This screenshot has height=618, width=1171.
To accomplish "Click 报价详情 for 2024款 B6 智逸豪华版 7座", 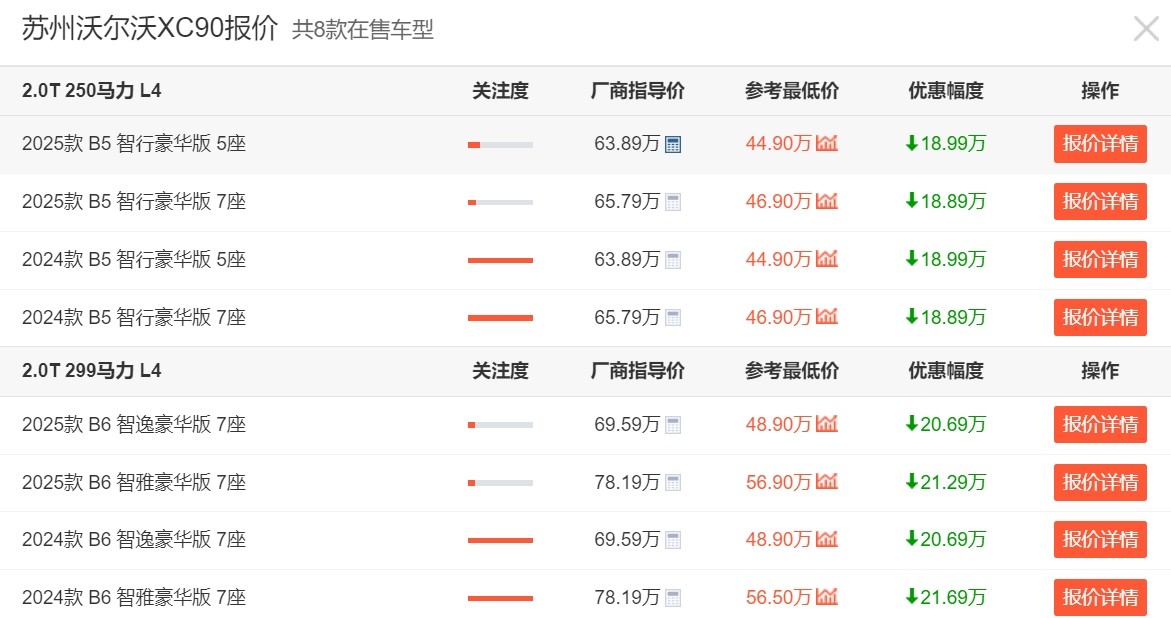I will (1100, 540).
